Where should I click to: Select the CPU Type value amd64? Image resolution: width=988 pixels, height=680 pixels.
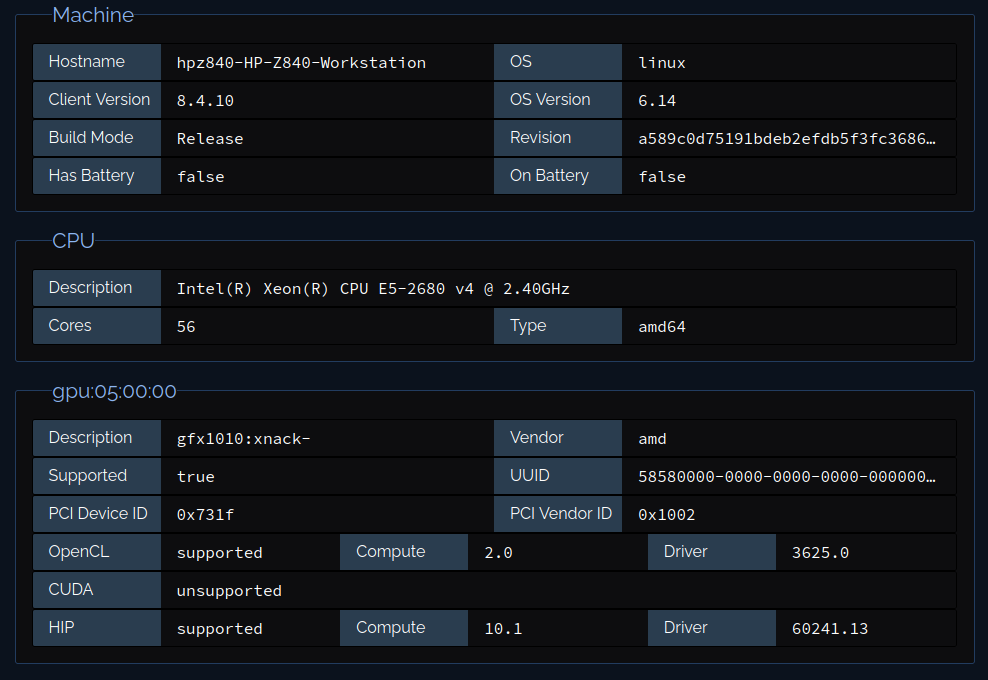tap(662, 327)
